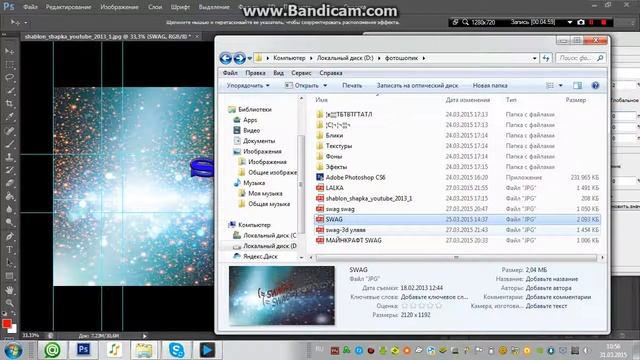This screenshot has height=360, width=640.
Task: Expand breadcrumb arrow after фотошопик
Action: [424, 58]
